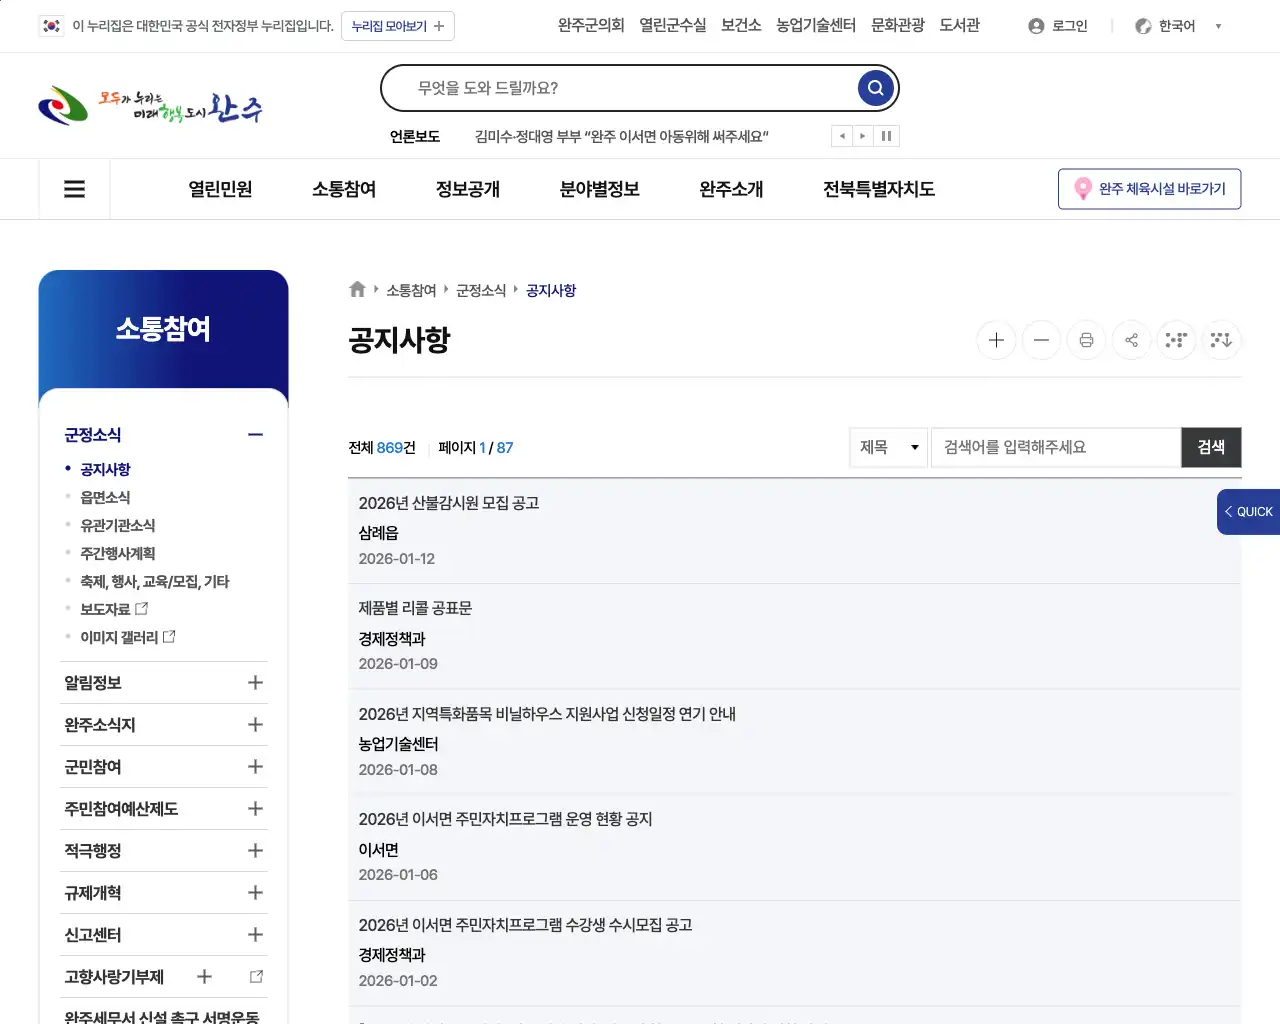The width and height of the screenshot is (1280, 1024).
Task: Print the 공지사항 page
Action: [1086, 340]
